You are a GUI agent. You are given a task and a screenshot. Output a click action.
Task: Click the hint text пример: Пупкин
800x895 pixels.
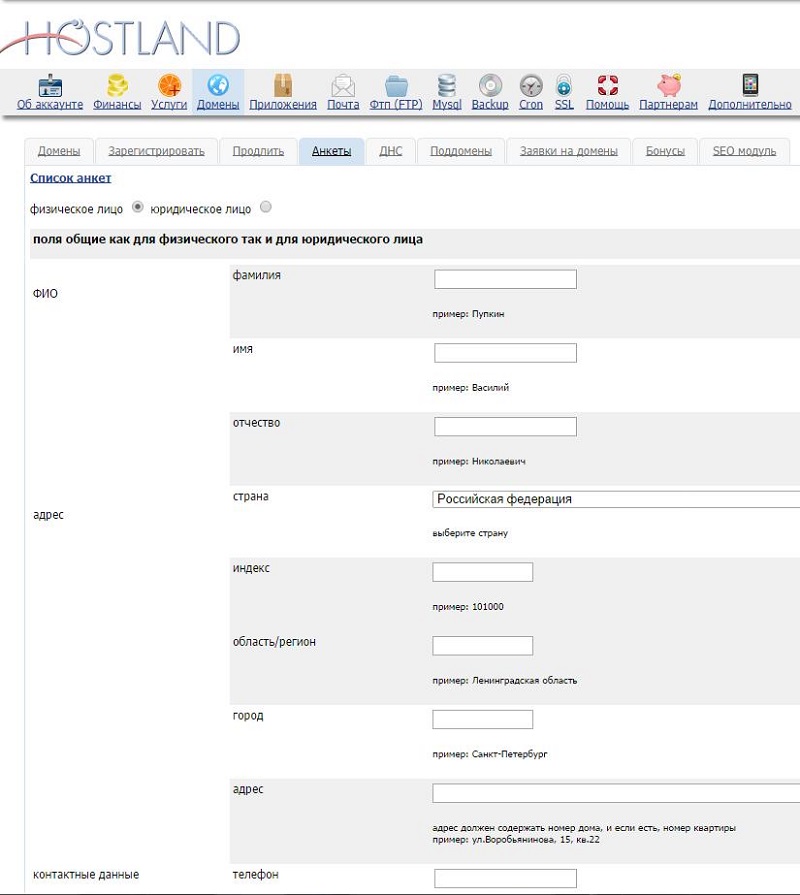click(x=468, y=314)
